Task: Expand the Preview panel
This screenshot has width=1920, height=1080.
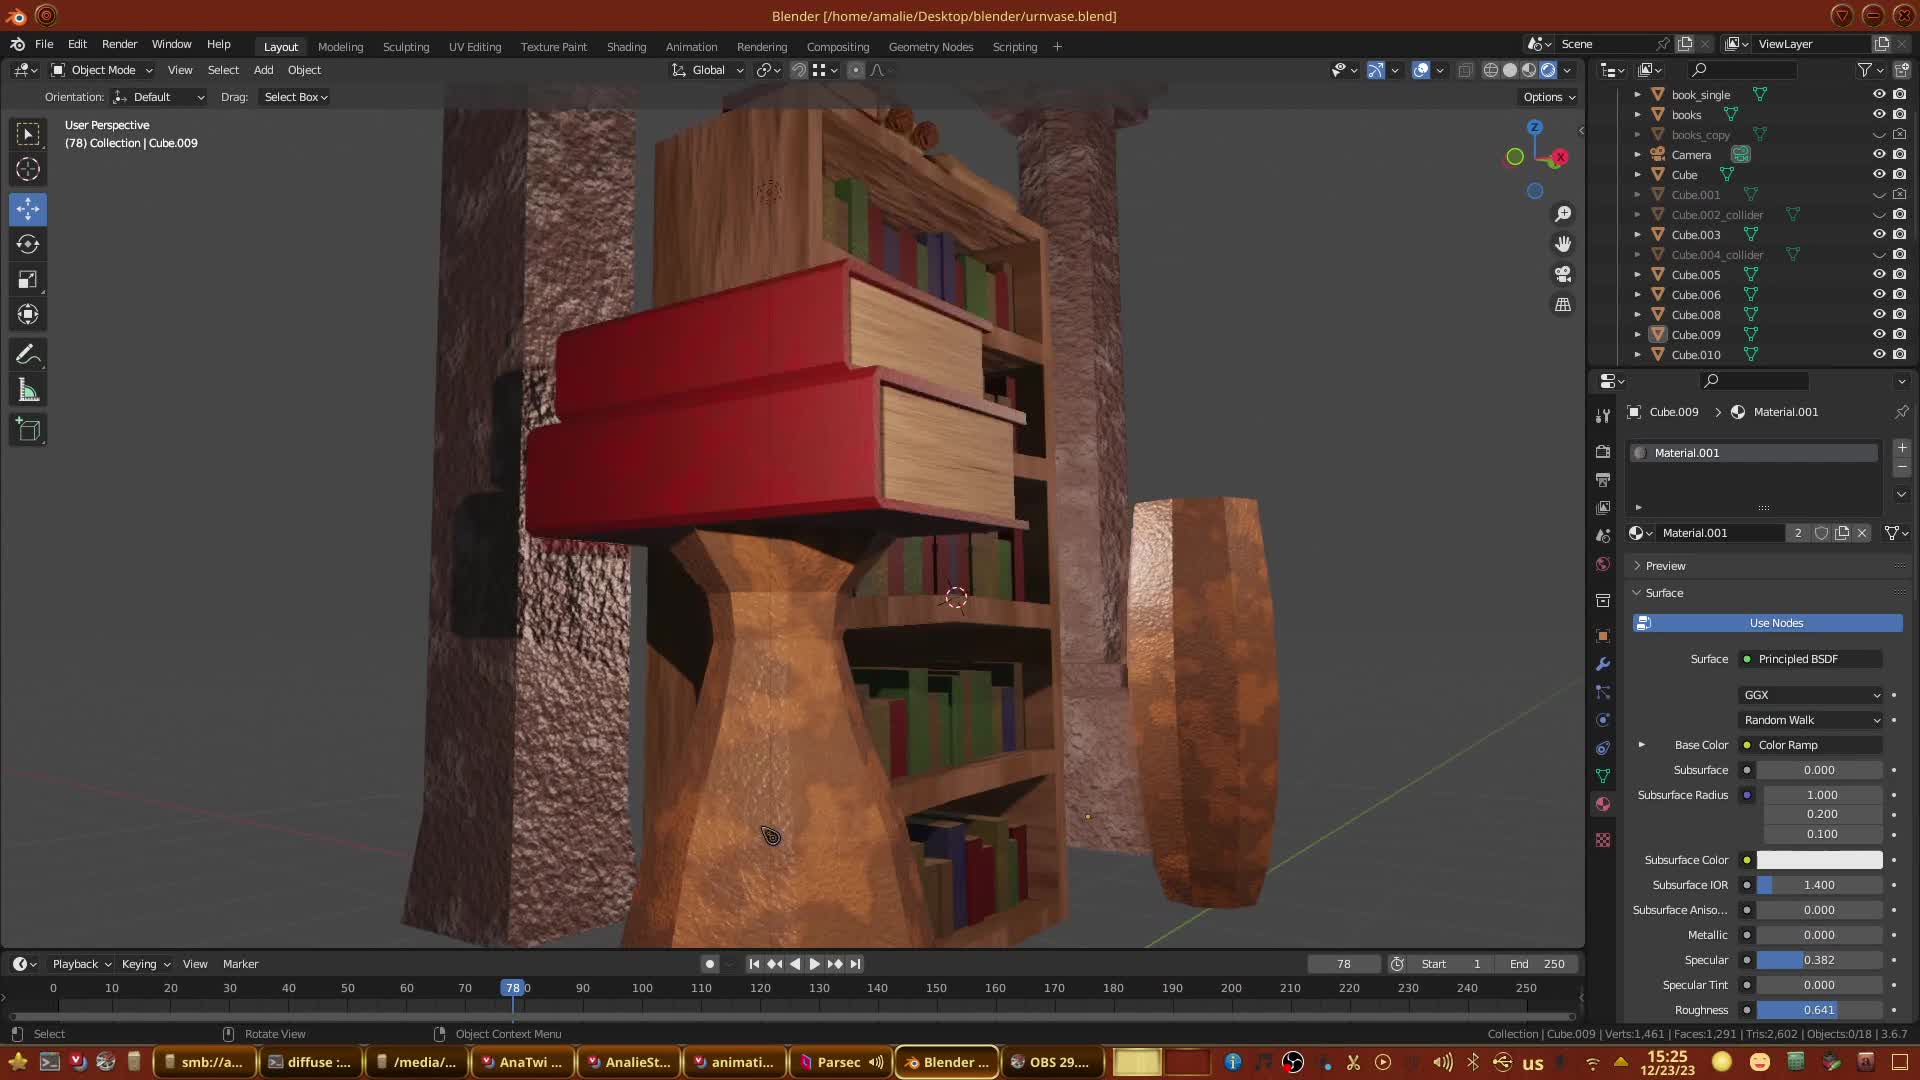Action: [1665, 566]
